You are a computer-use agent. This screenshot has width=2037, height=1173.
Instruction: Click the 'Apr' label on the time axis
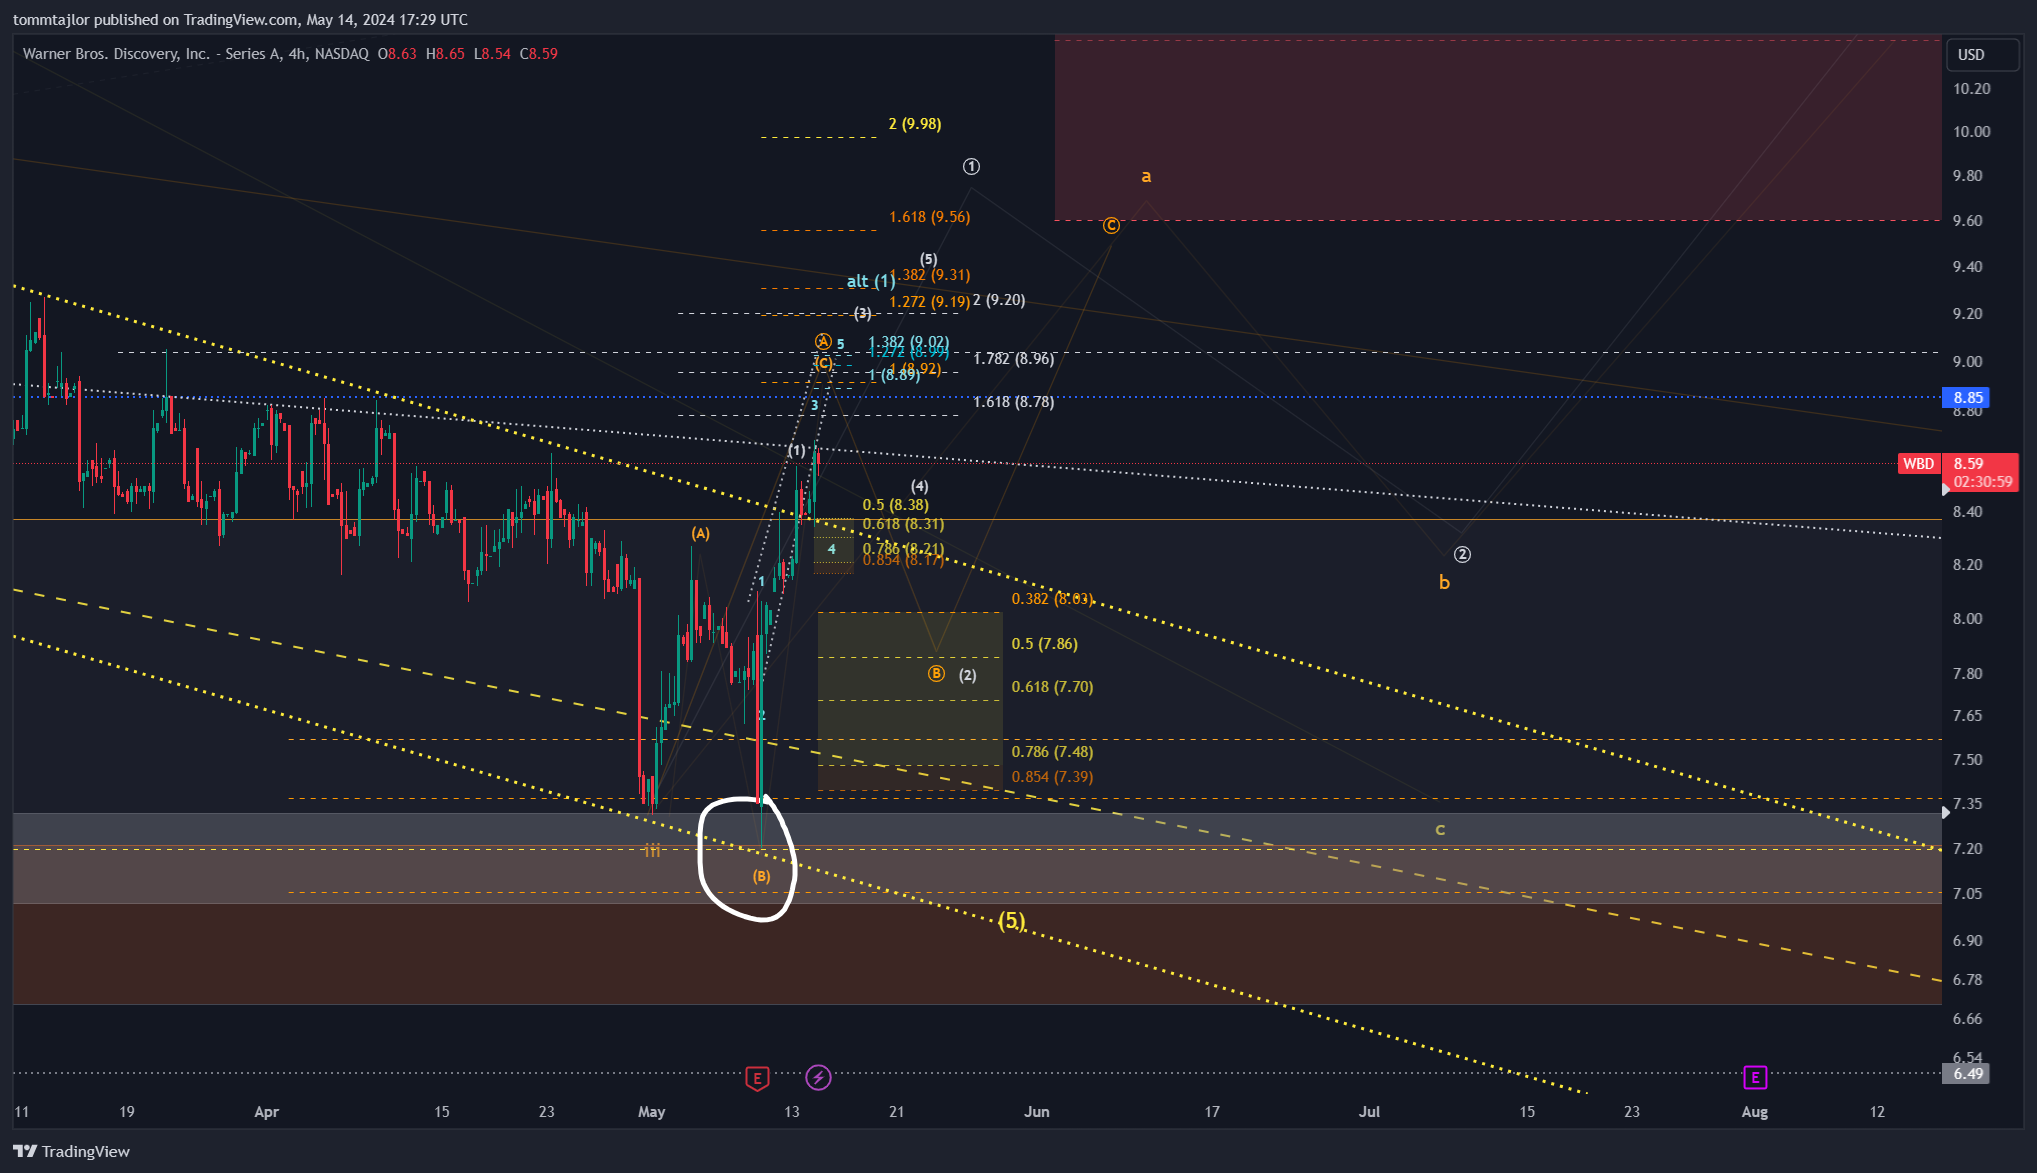(266, 1112)
